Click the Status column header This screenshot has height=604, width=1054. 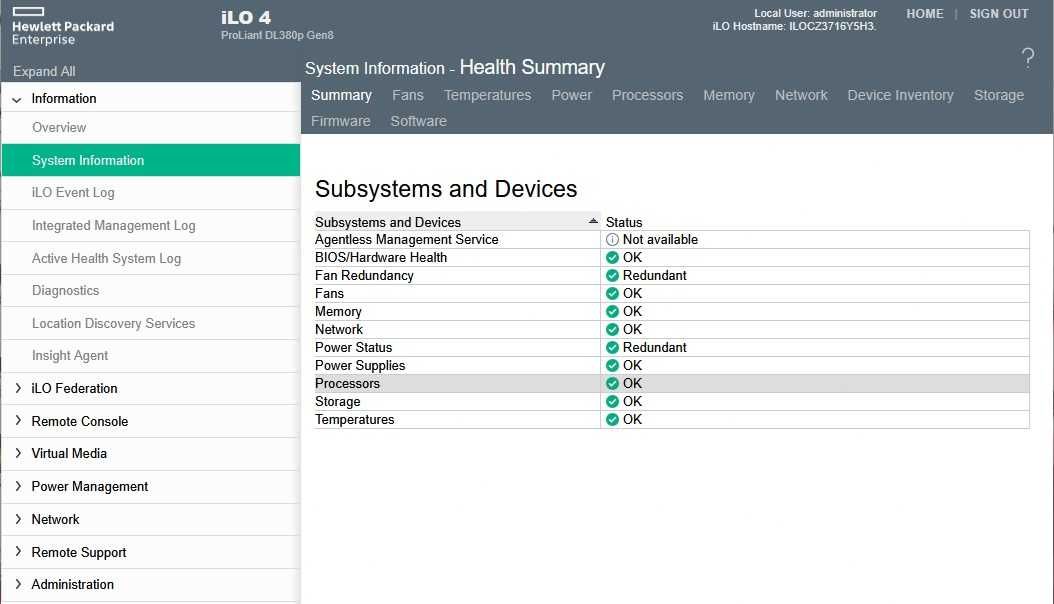pyautogui.click(x=624, y=222)
